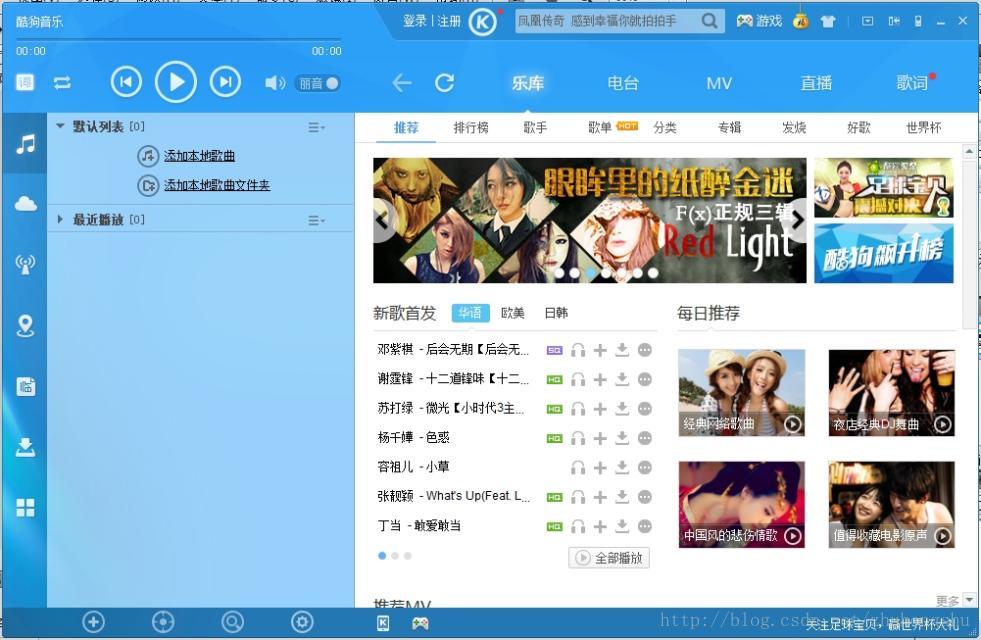Open location pin sidebar icon
This screenshot has height=640, width=981.
pos(25,326)
